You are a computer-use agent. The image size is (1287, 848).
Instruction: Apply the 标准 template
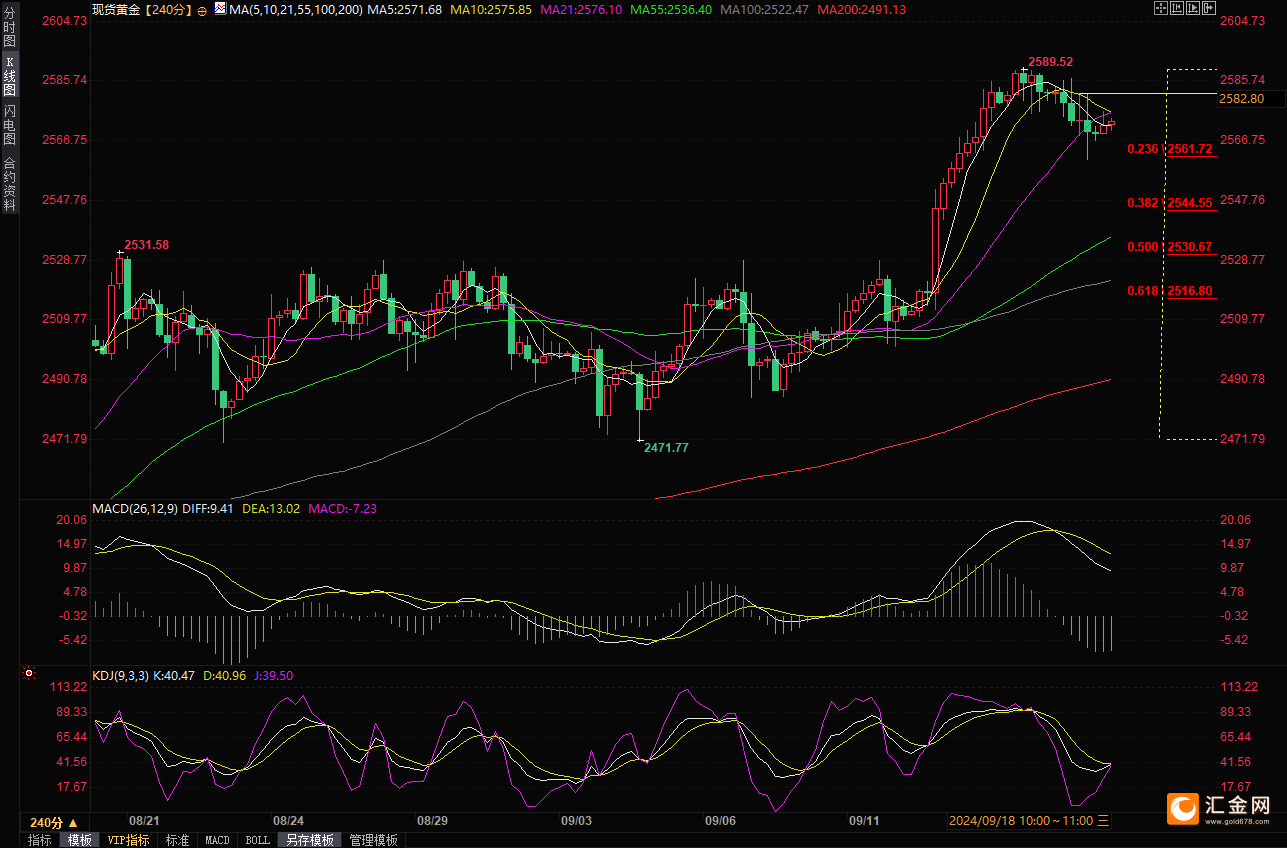click(x=177, y=840)
